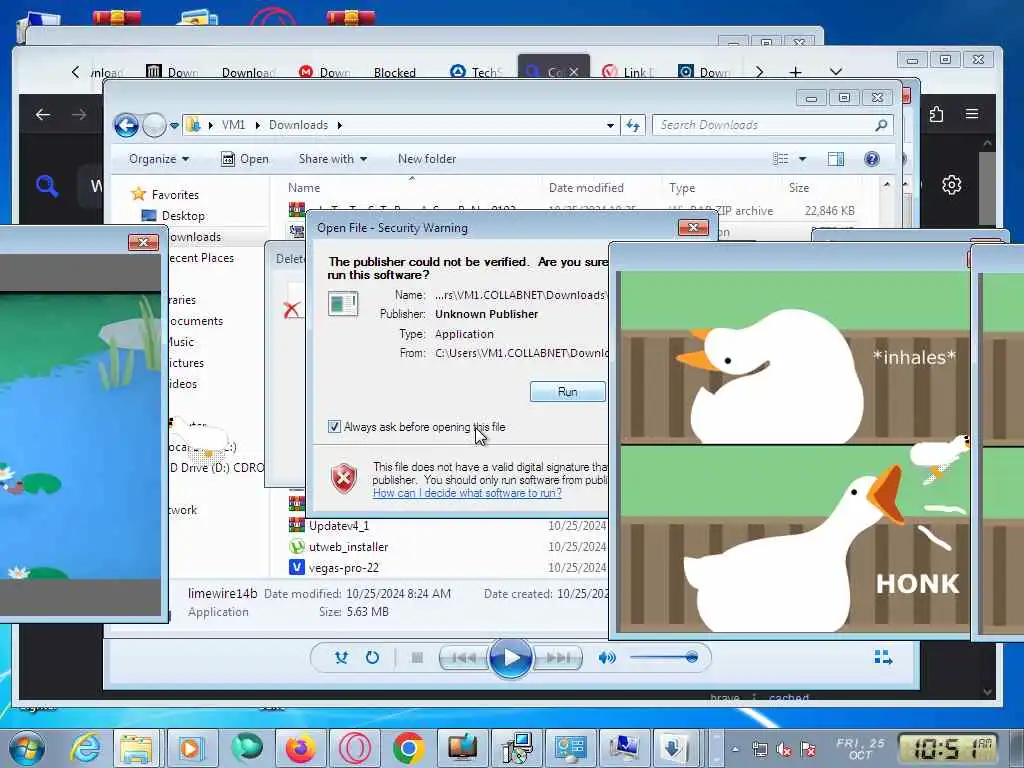This screenshot has width=1024, height=768.
Task: Open browser extensions puzzle icon
Action: (x=936, y=114)
